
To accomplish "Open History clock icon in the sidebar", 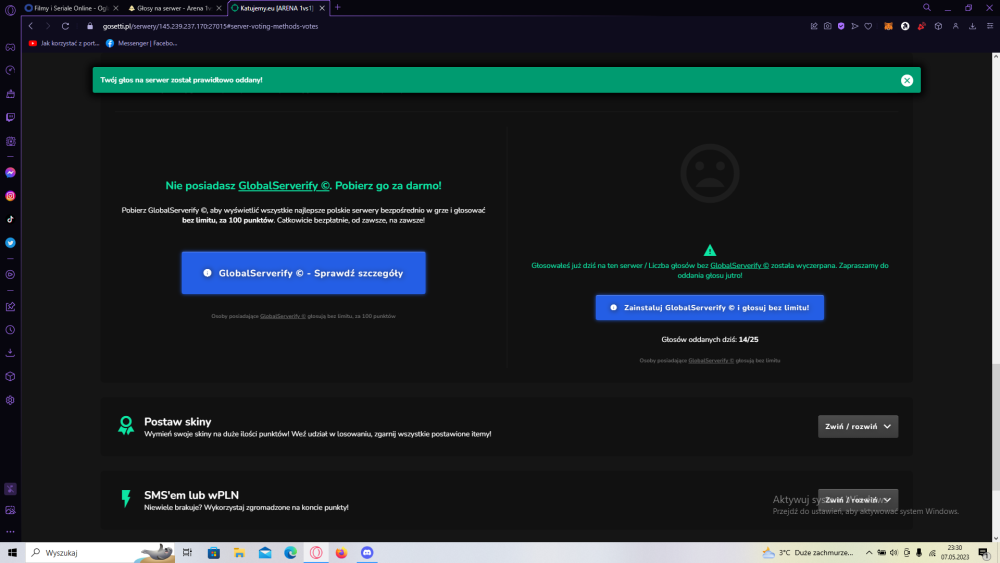I will tap(10, 330).
